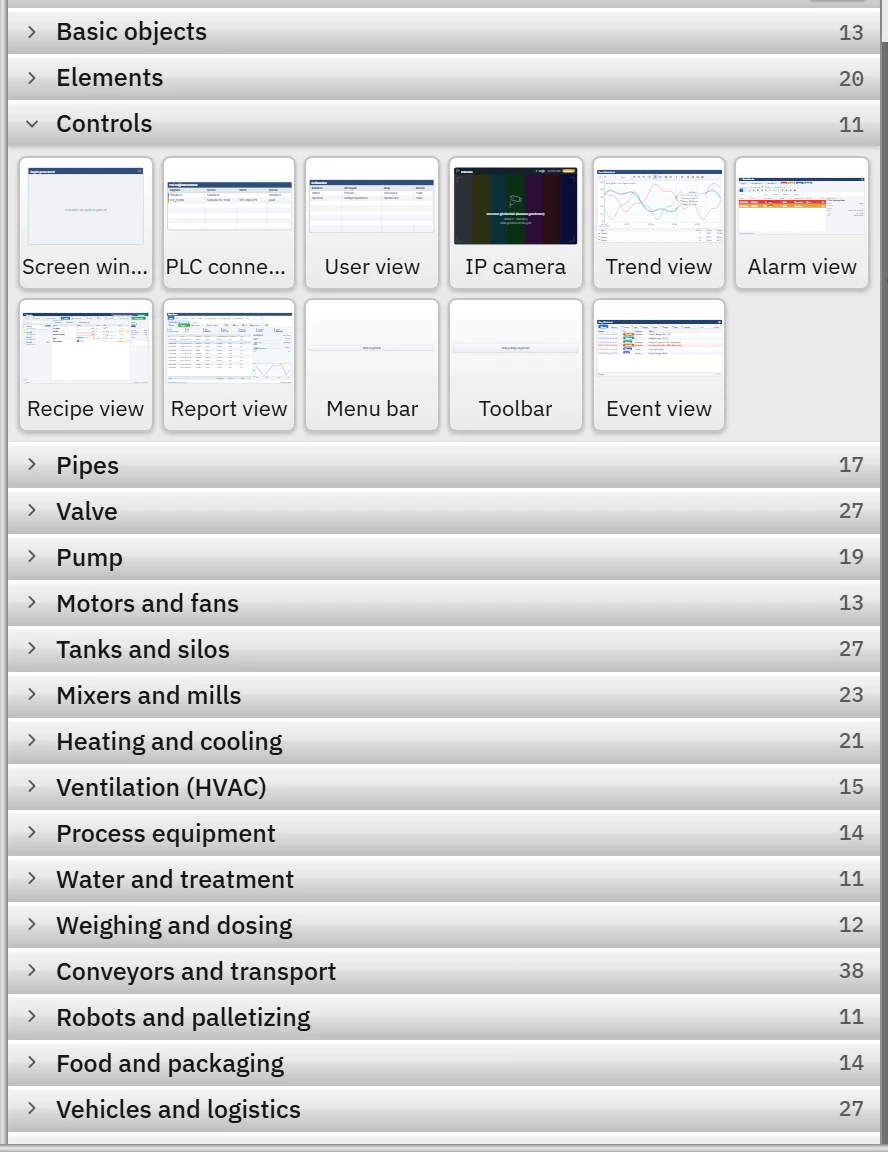Image resolution: width=888 pixels, height=1152 pixels.
Task: Expand the Mixers and mills category
Action: click(444, 695)
